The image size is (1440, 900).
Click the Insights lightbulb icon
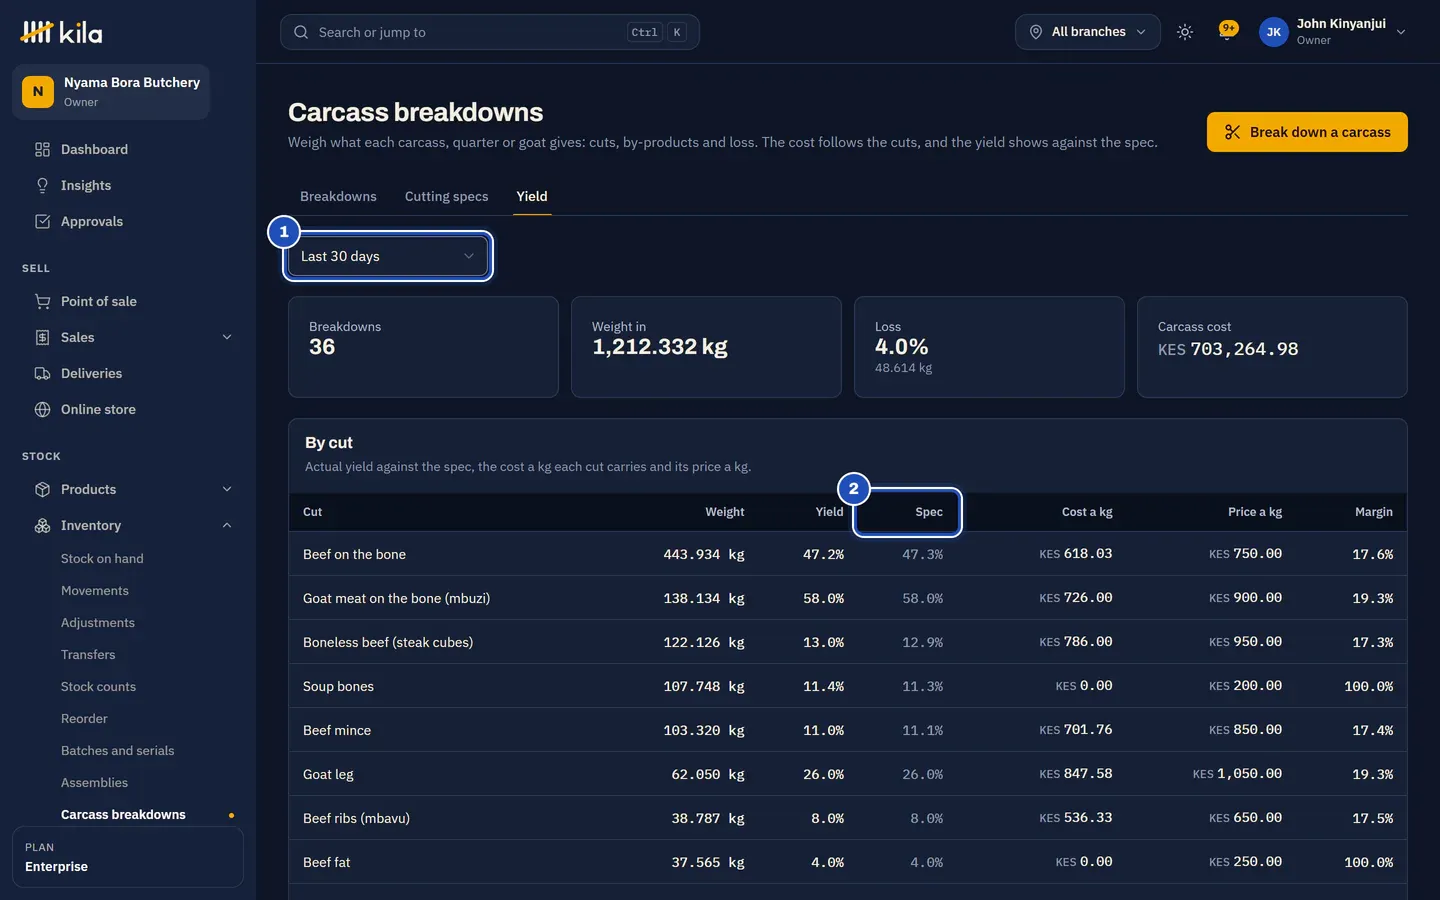pos(42,185)
